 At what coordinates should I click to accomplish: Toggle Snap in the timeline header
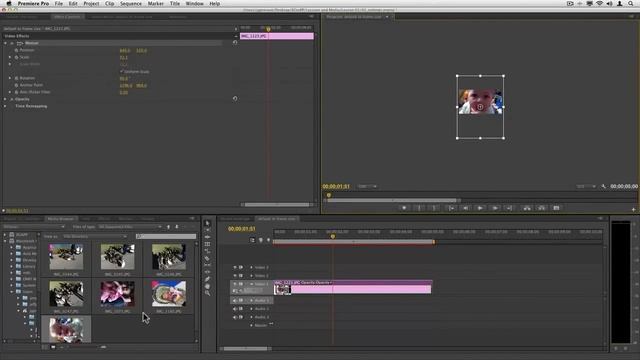(252, 240)
